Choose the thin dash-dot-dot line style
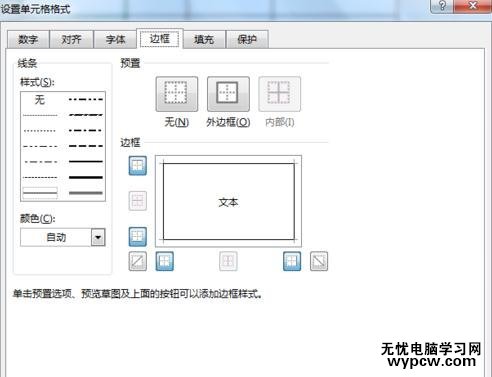 (40, 146)
